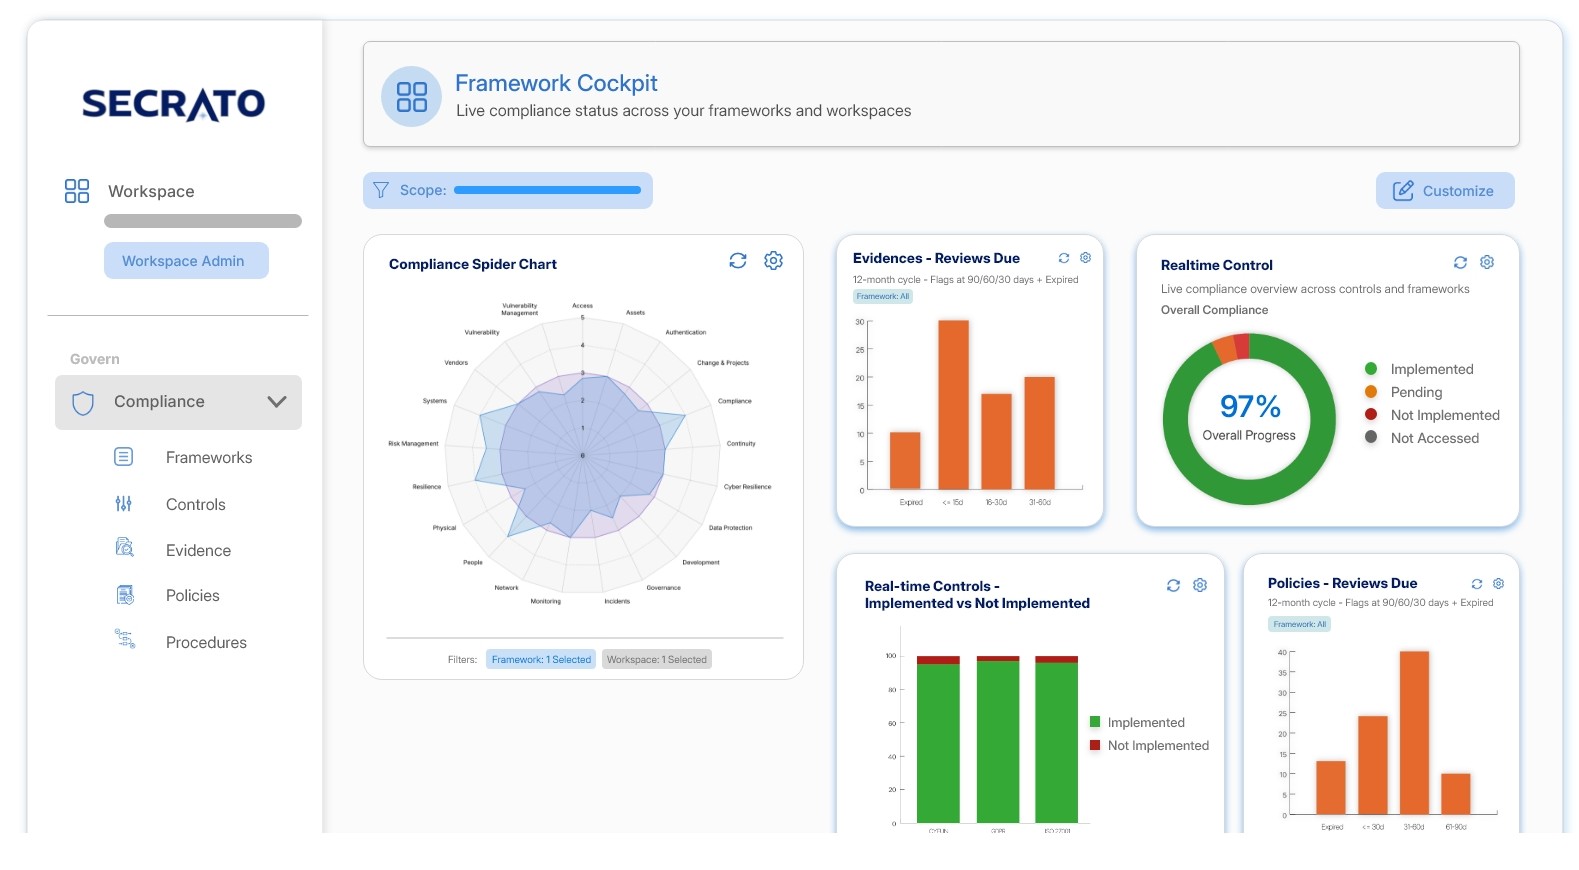This screenshot has width=1579, height=870.
Task: Open Compliance Spider Chart settings gear
Action: point(773,260)
